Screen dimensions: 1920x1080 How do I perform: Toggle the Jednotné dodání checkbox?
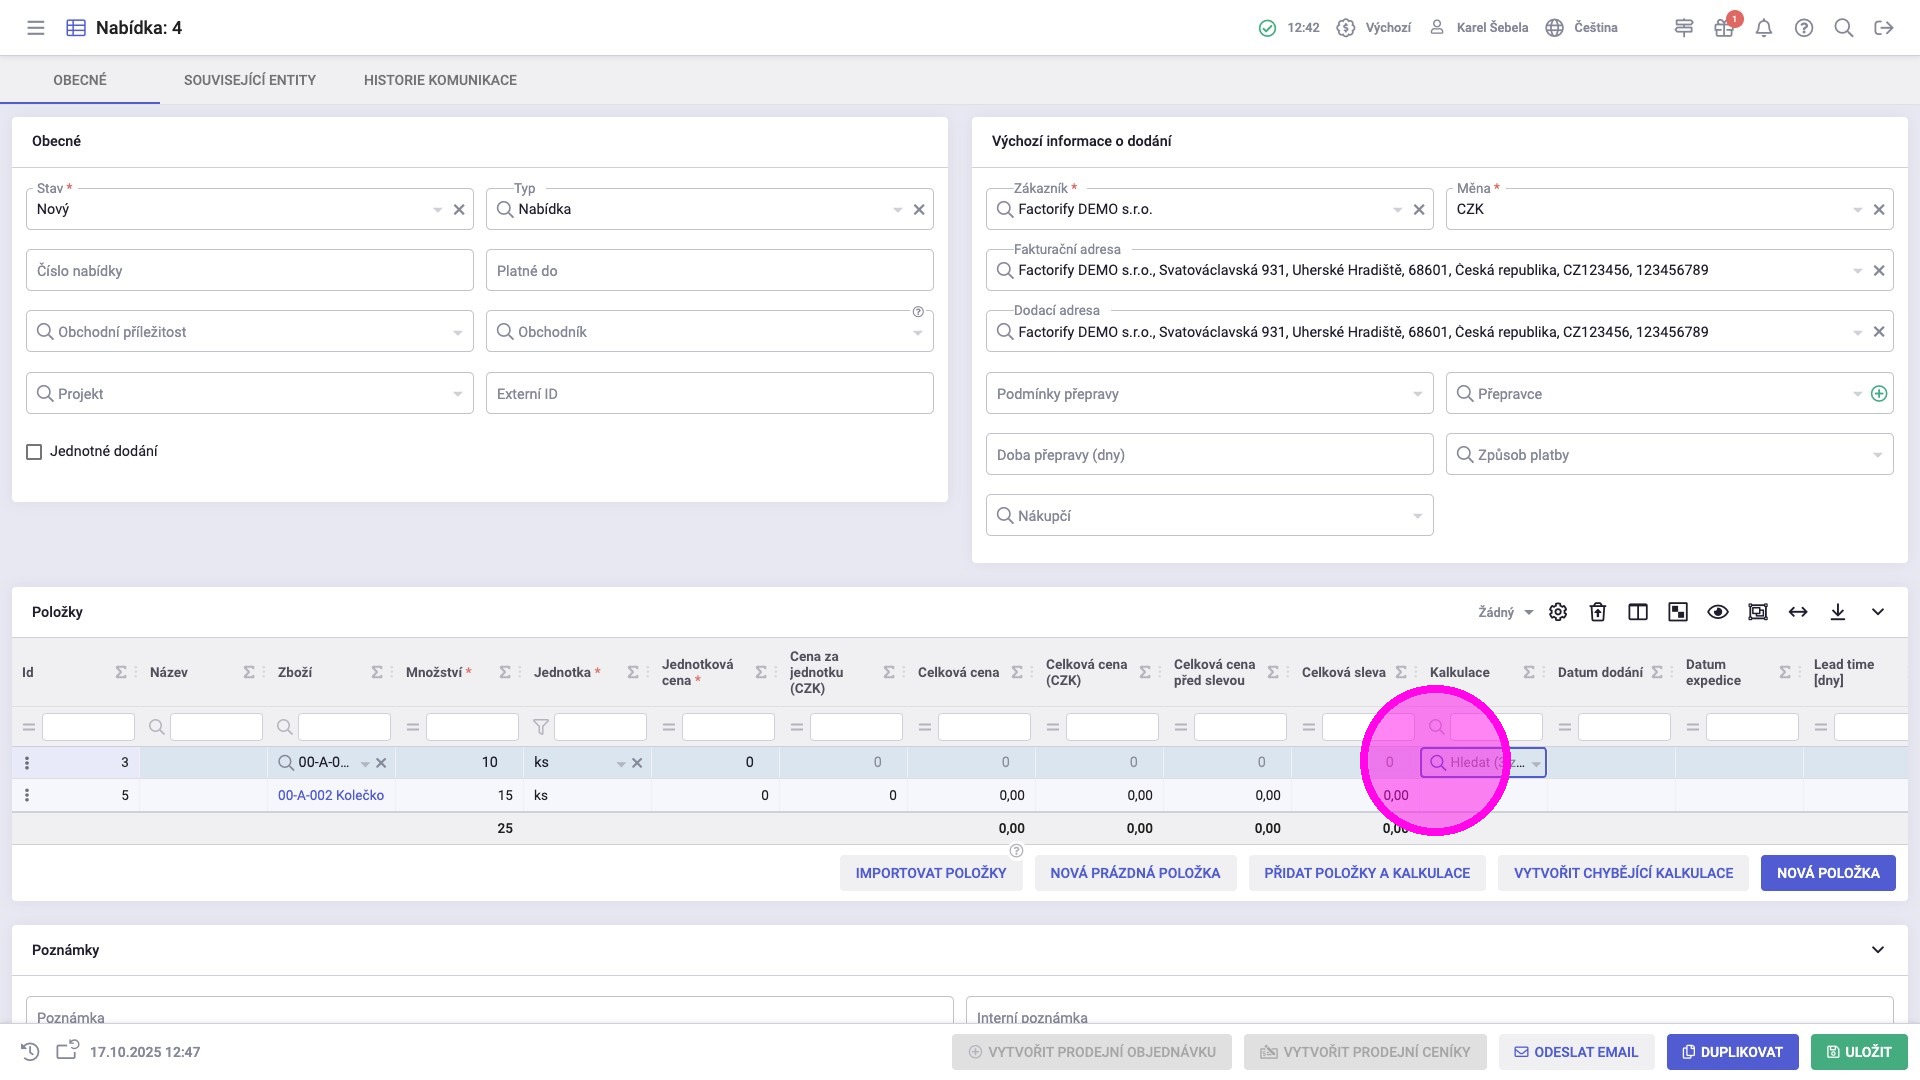pos(34,452)
